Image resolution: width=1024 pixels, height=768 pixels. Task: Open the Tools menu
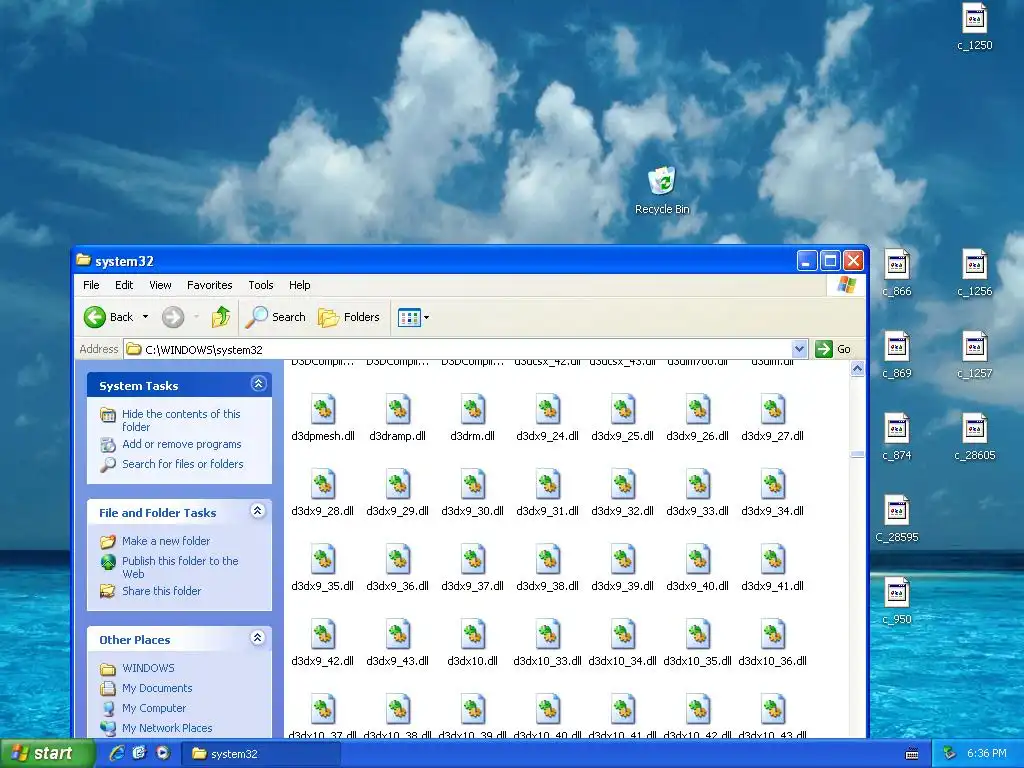tap(261, 285)
